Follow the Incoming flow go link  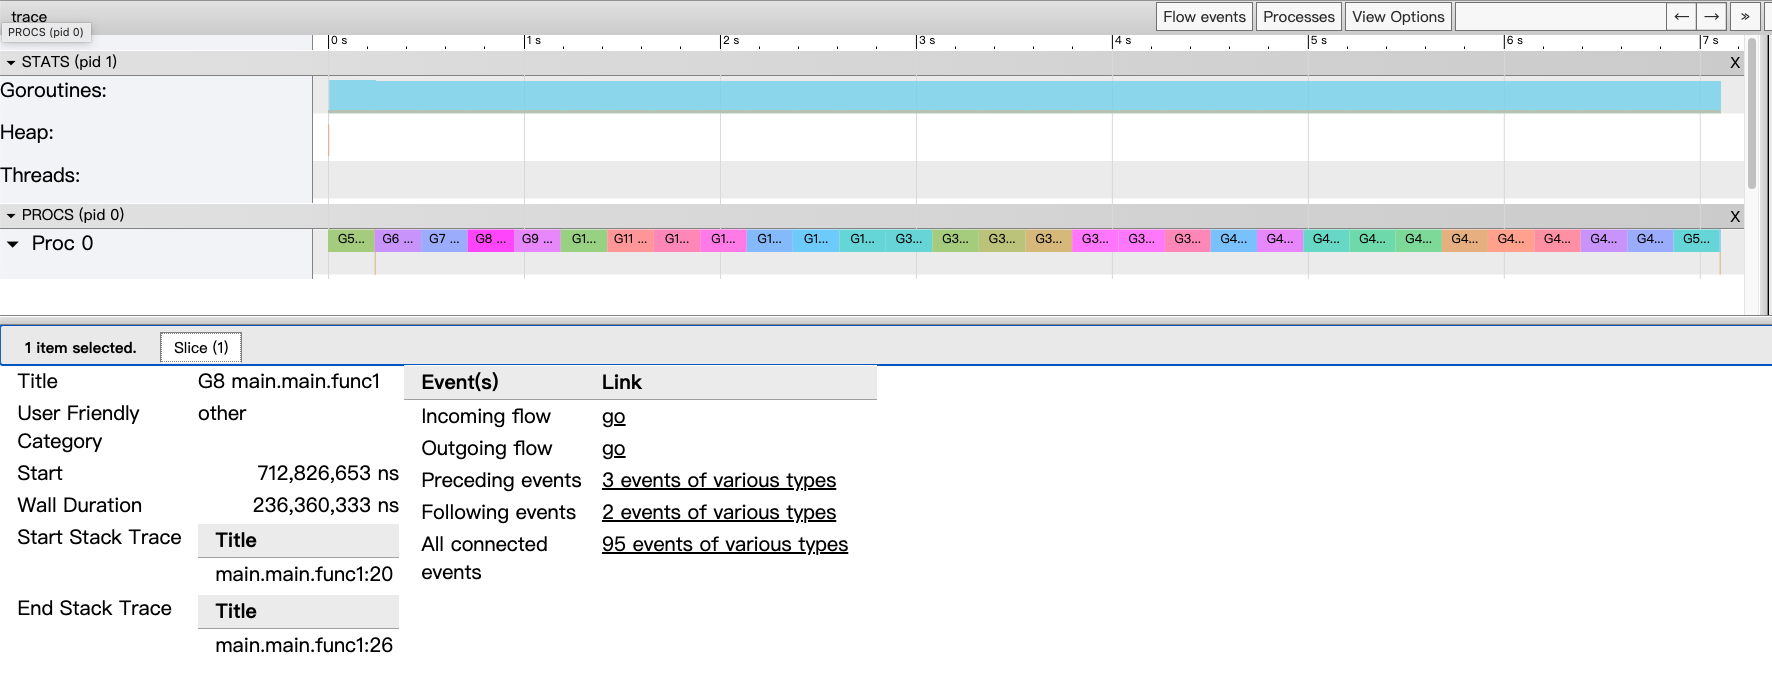point(613,417)
